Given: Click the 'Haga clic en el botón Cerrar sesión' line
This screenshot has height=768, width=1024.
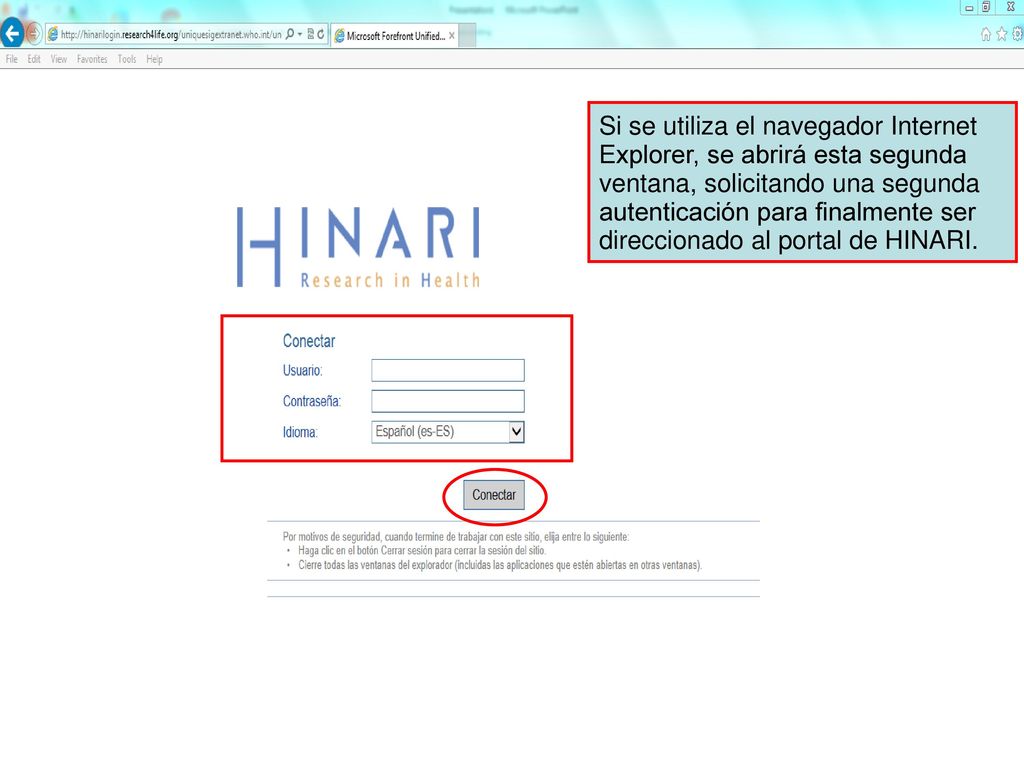Looking at the screenshot, I should (422, 551).
